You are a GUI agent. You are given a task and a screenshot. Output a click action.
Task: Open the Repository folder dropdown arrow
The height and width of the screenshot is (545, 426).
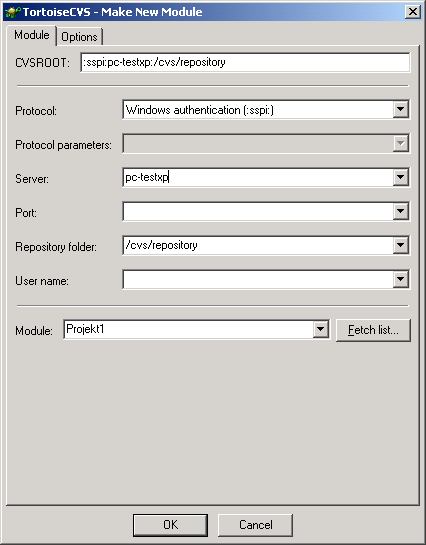click(401, 245)
